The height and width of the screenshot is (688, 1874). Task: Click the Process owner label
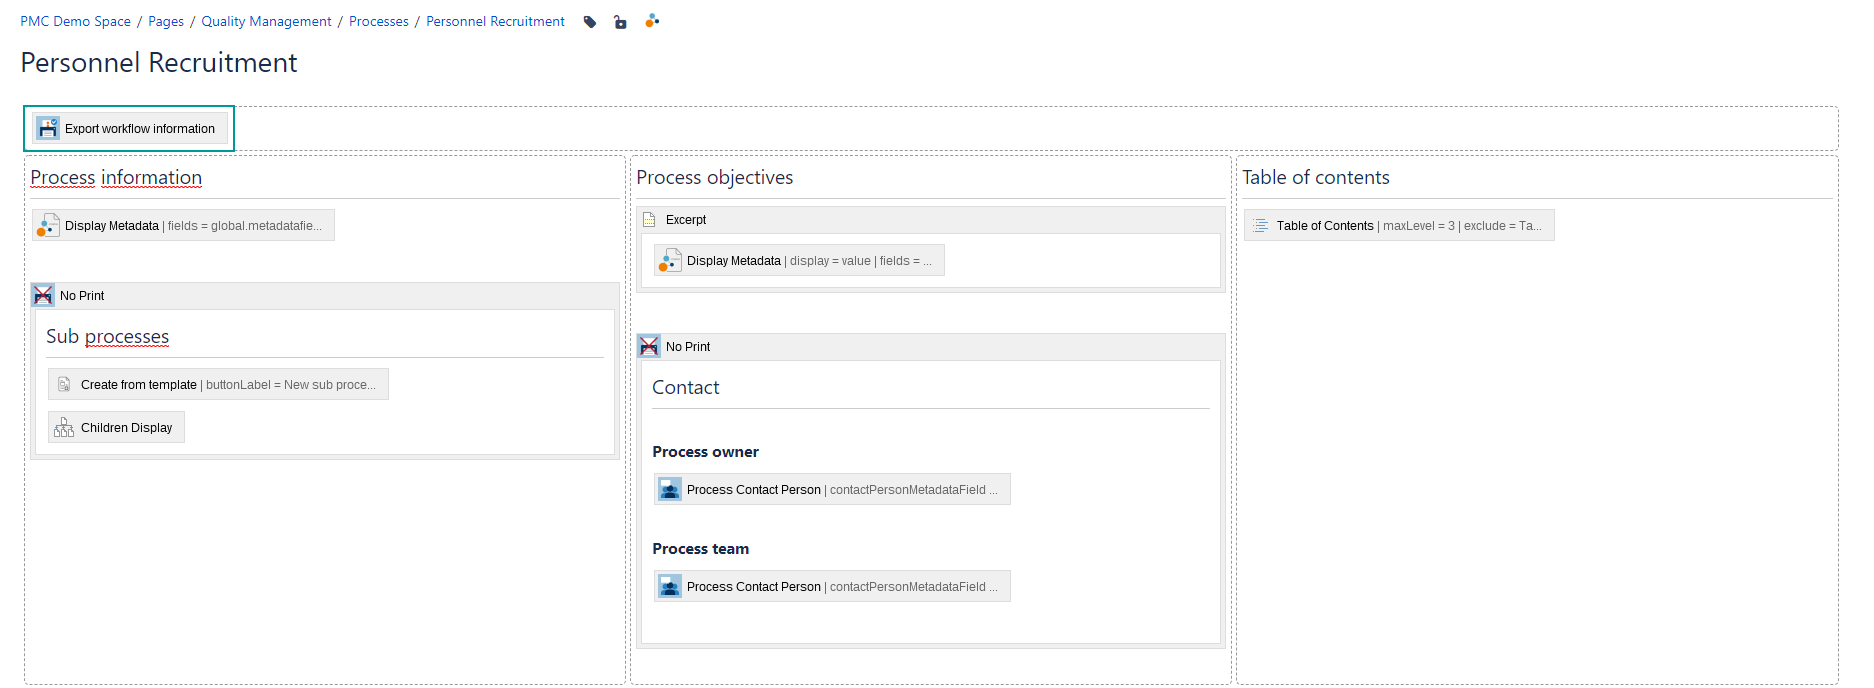pyautogui.click(x=705, y=452)
